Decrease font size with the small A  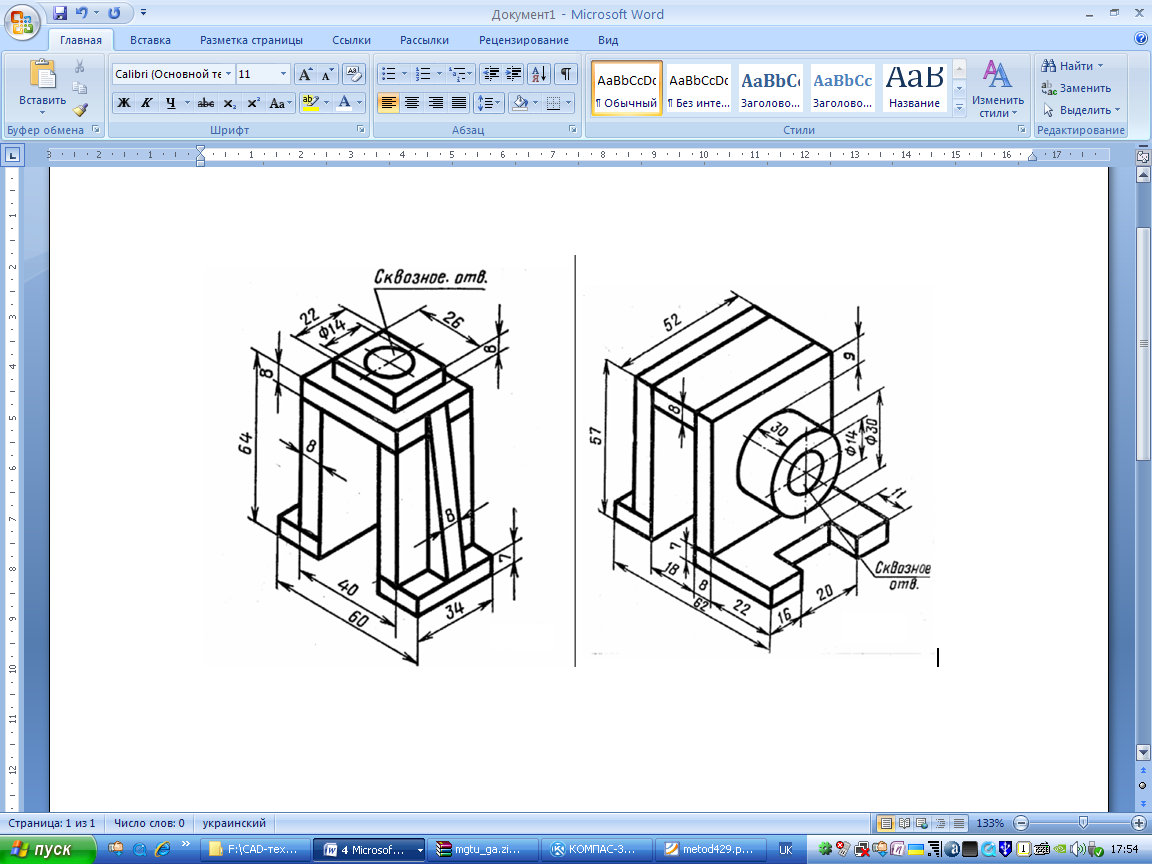(327, 74)
